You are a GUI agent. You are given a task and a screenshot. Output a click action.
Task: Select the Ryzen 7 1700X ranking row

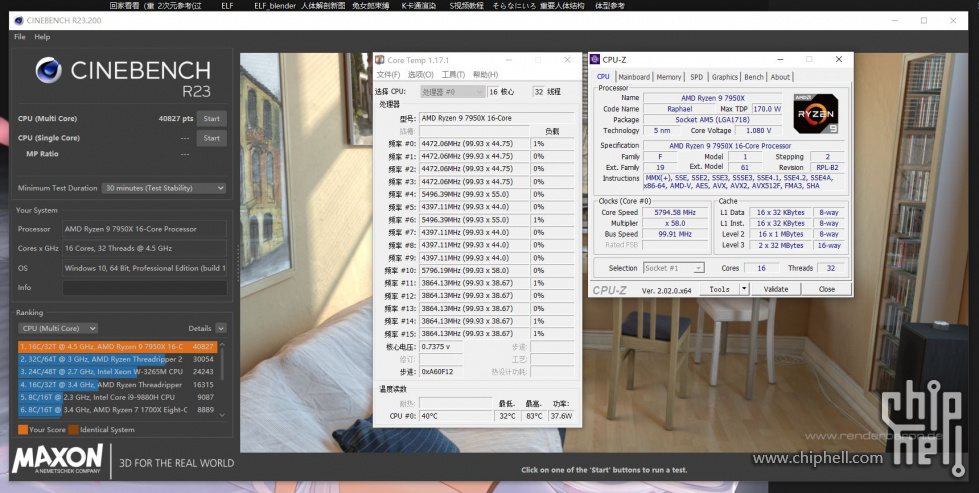pyautogui.click(x=117, y=410)
